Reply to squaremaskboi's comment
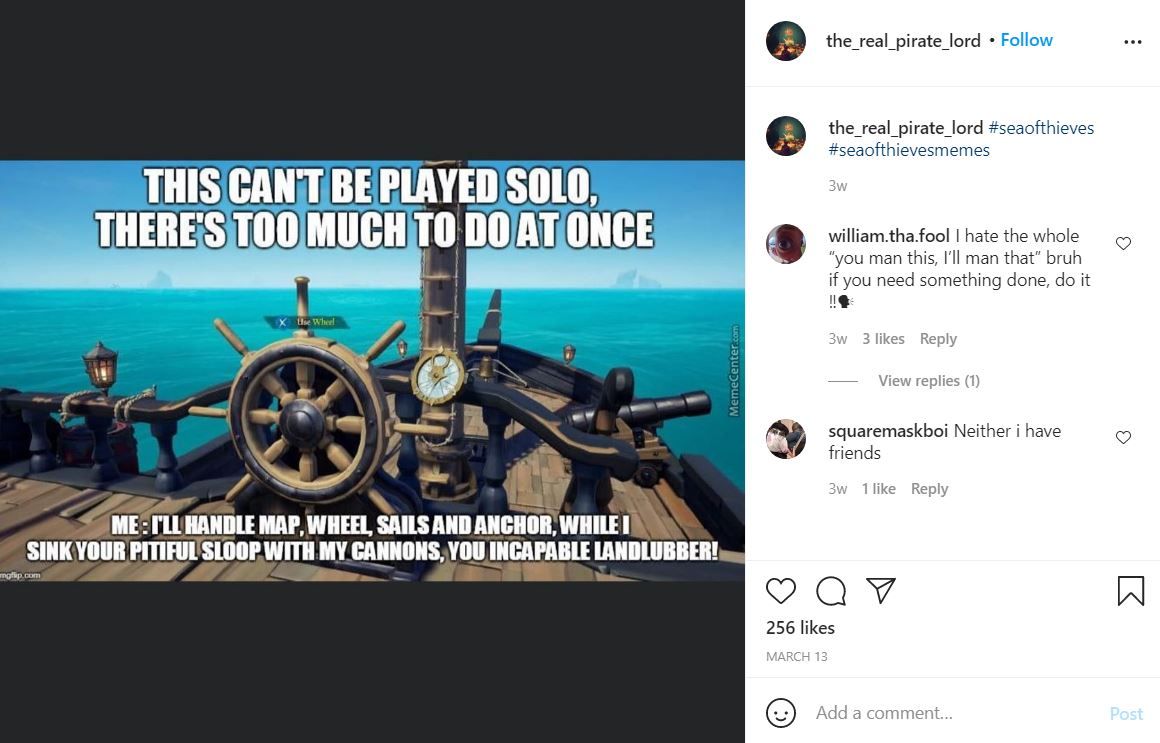This screenshot has height=743, width=1160. [929, 488]
